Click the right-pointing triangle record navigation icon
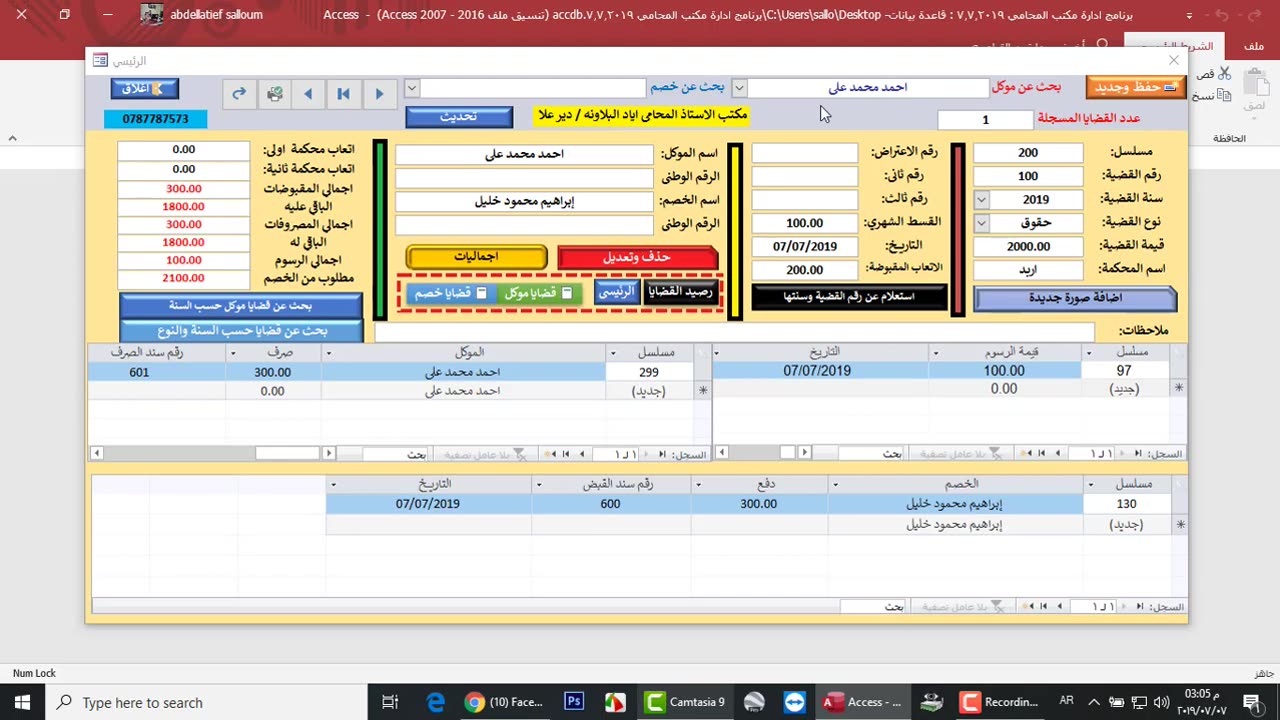Screen dimensions: 1280x720 click(x=379, y=93)
